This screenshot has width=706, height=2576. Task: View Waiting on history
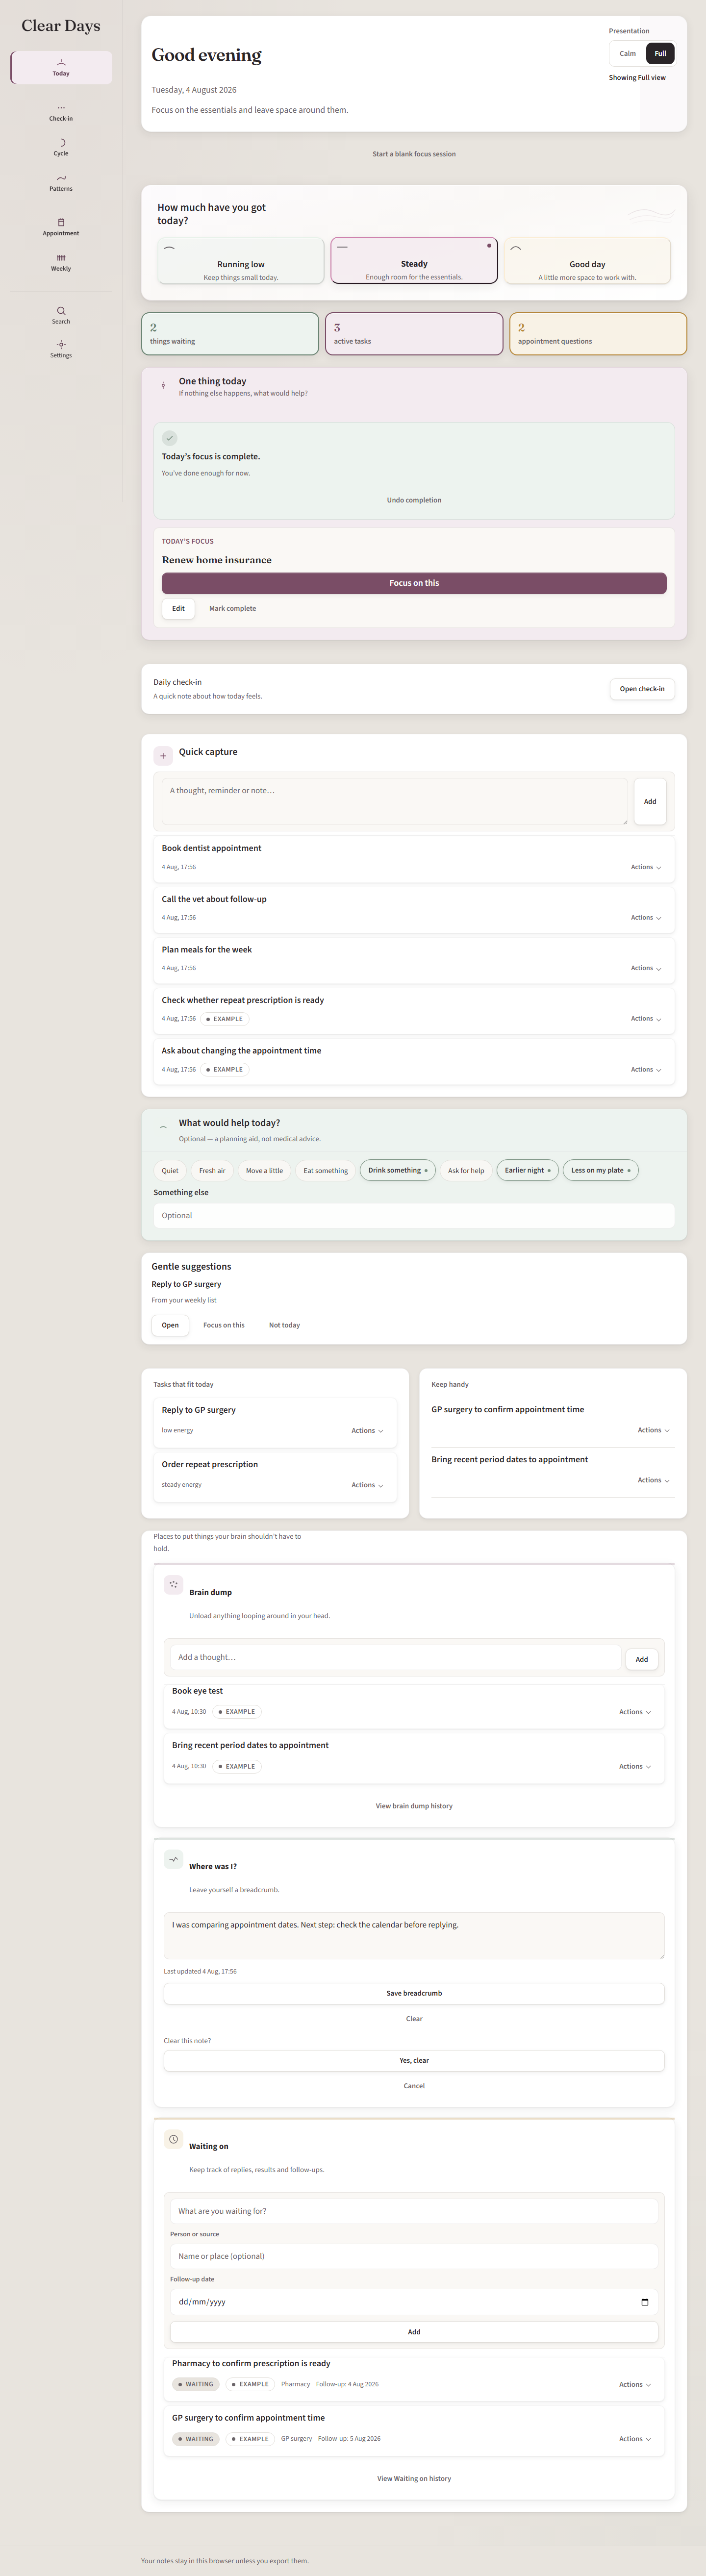414,2478
